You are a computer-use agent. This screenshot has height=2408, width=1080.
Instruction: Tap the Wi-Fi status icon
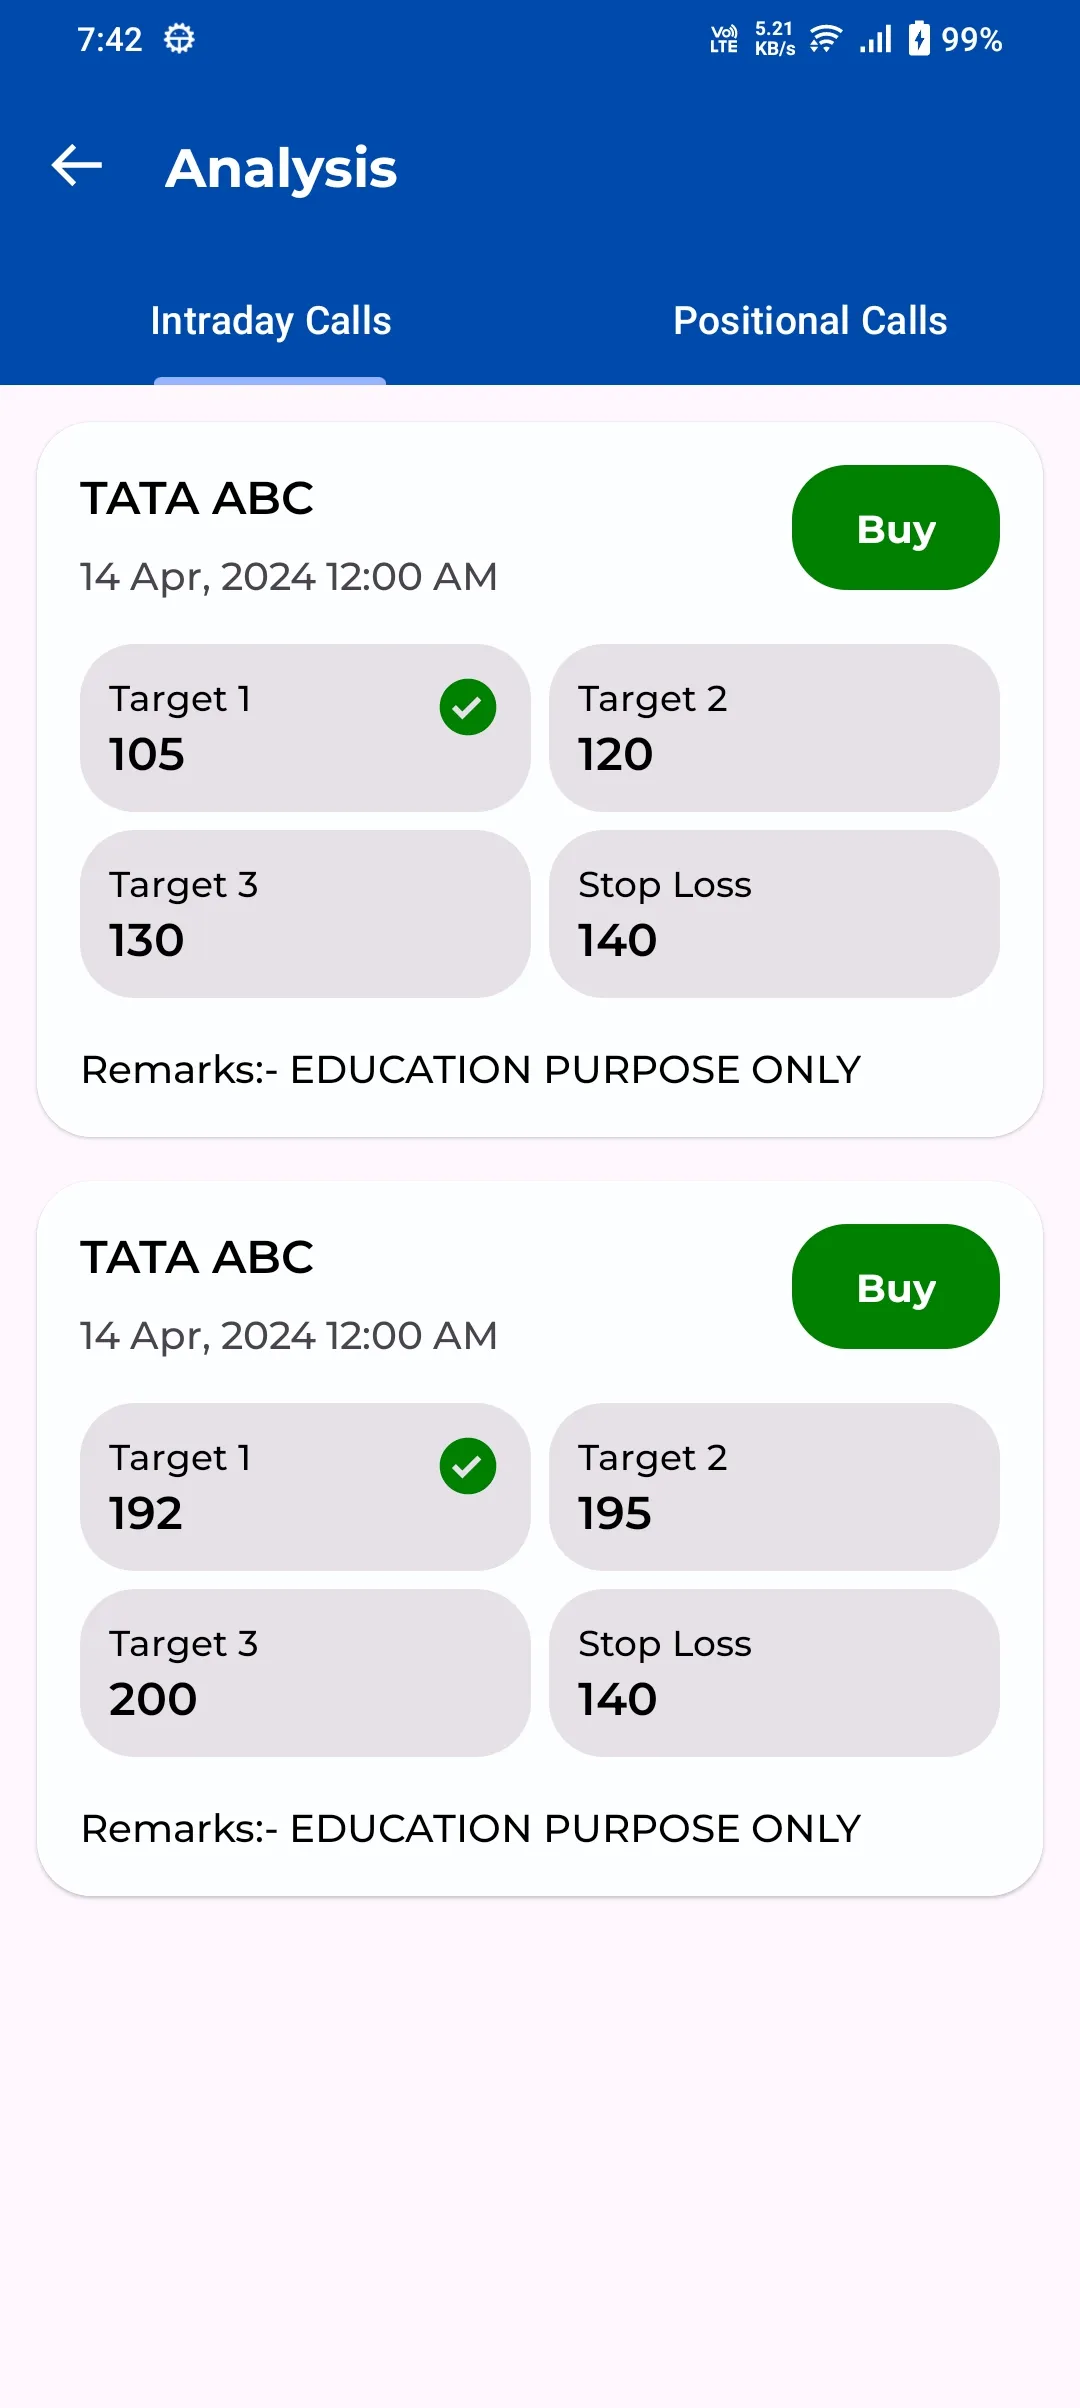[825, 39]
